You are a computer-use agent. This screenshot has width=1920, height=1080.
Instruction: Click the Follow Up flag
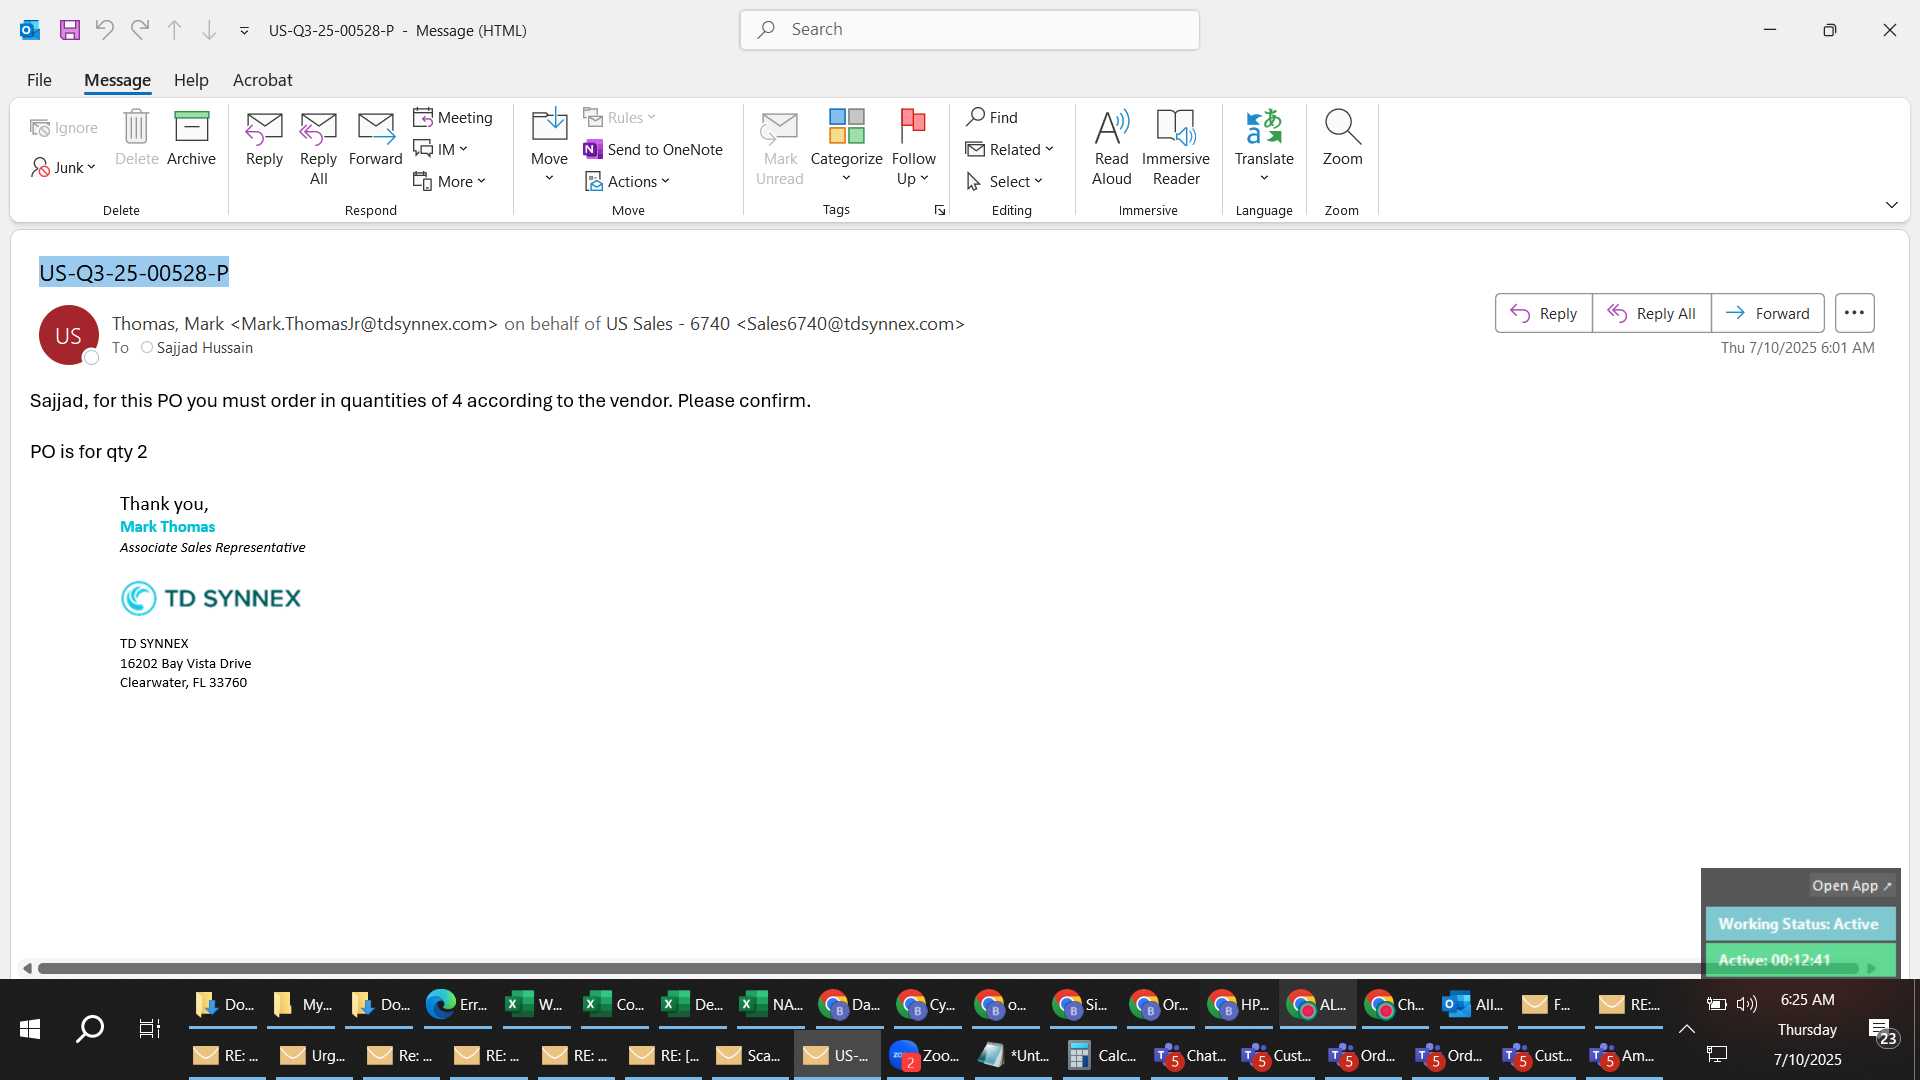913,146
